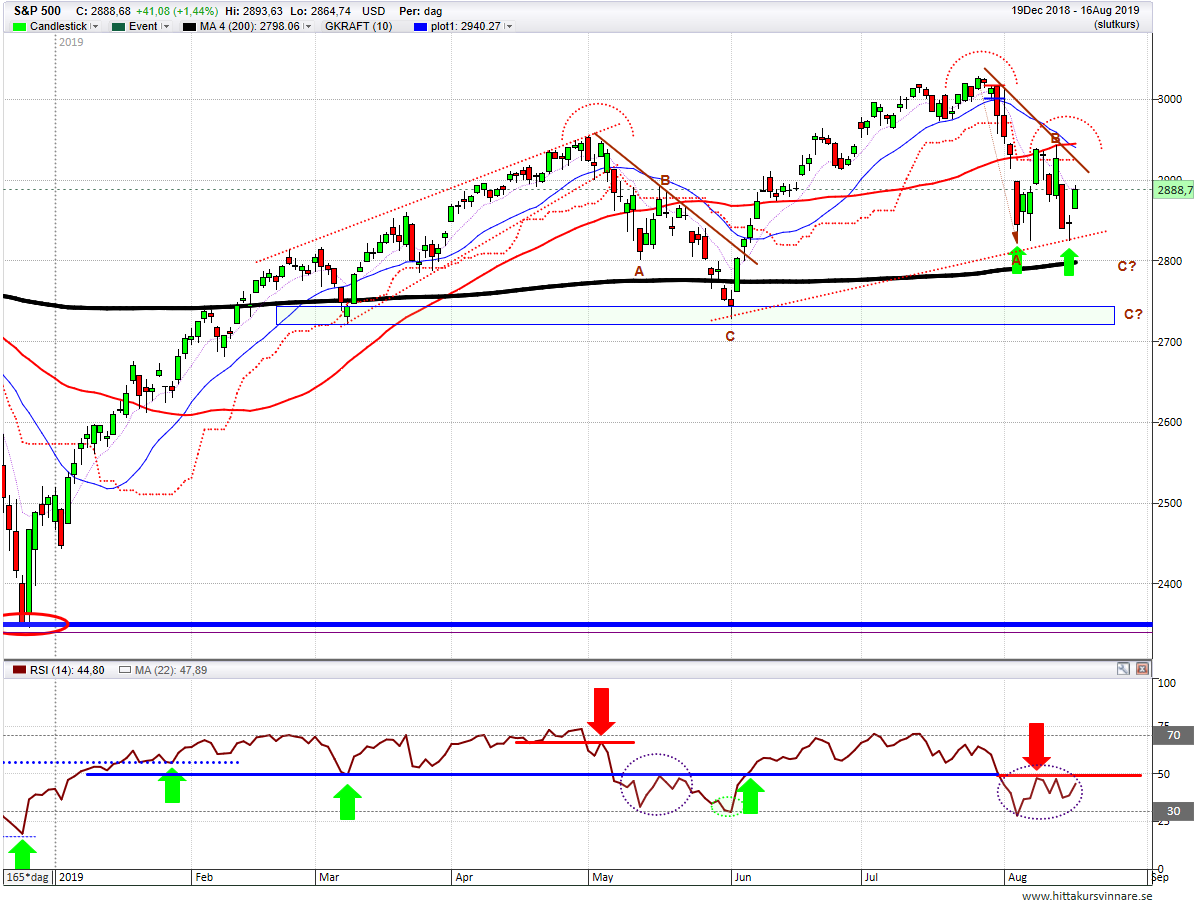This screenshot has width=1197, height=901.
Task: Click the May label on time axis
Action: (x=602, y=877)
